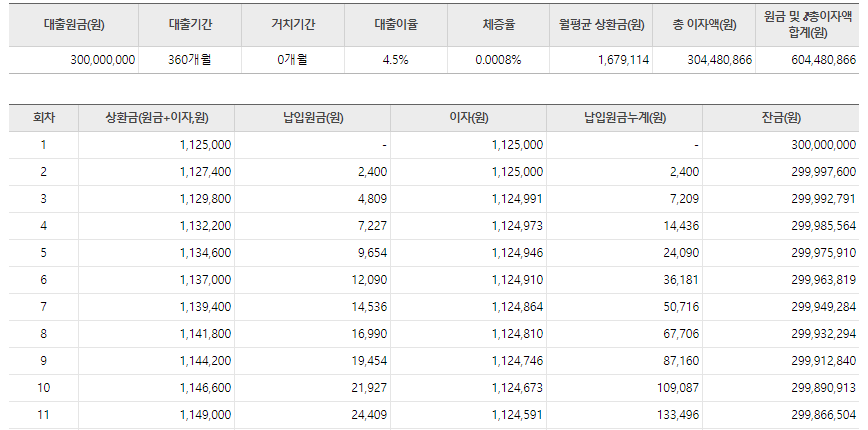Viewport: 868px width, 430px height.
Task: Select the 원금 및 총이자액 합계(원) header
Action: 807,25
